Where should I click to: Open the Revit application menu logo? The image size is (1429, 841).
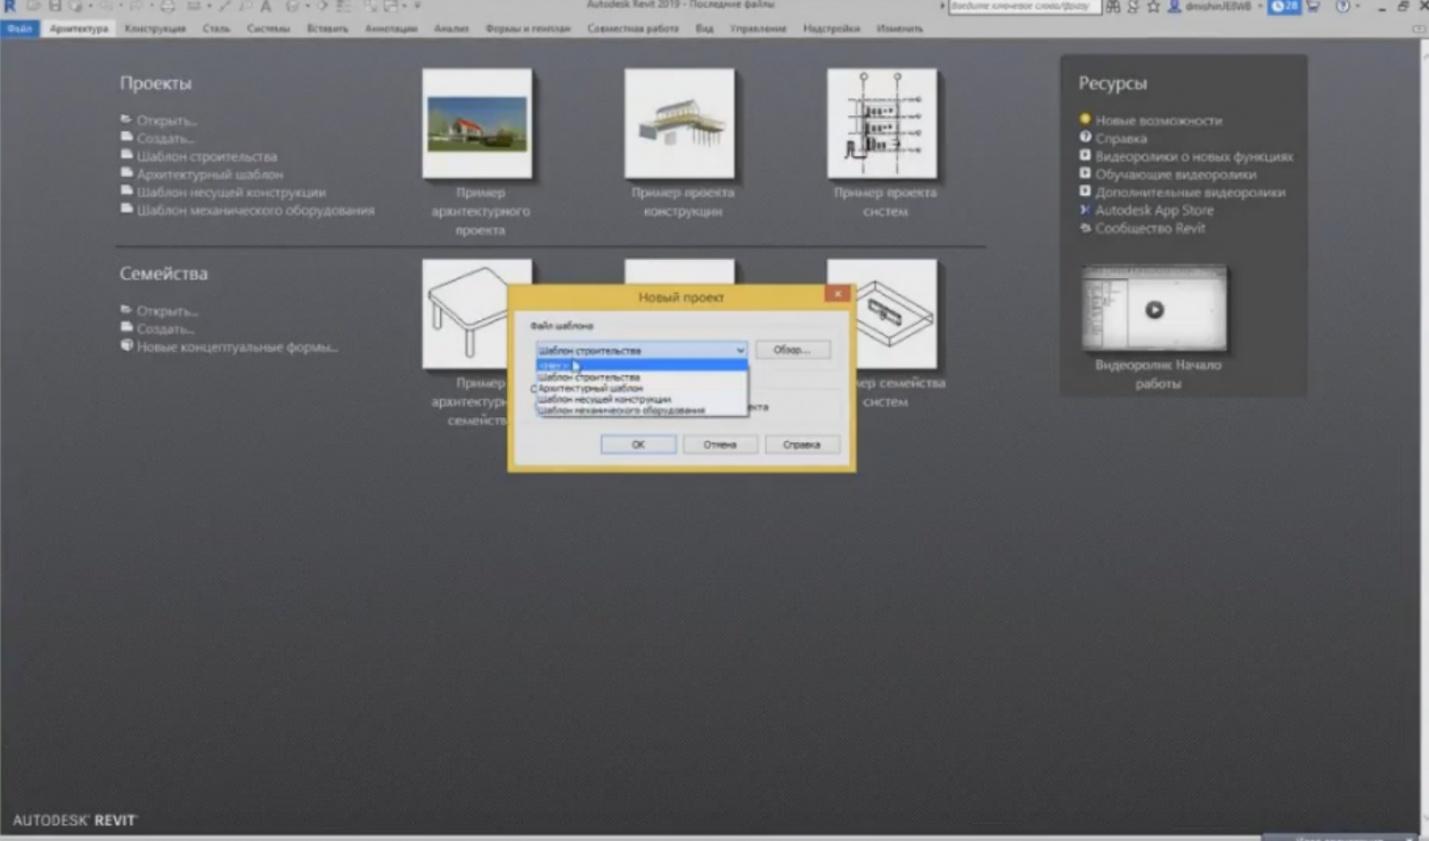10,6
